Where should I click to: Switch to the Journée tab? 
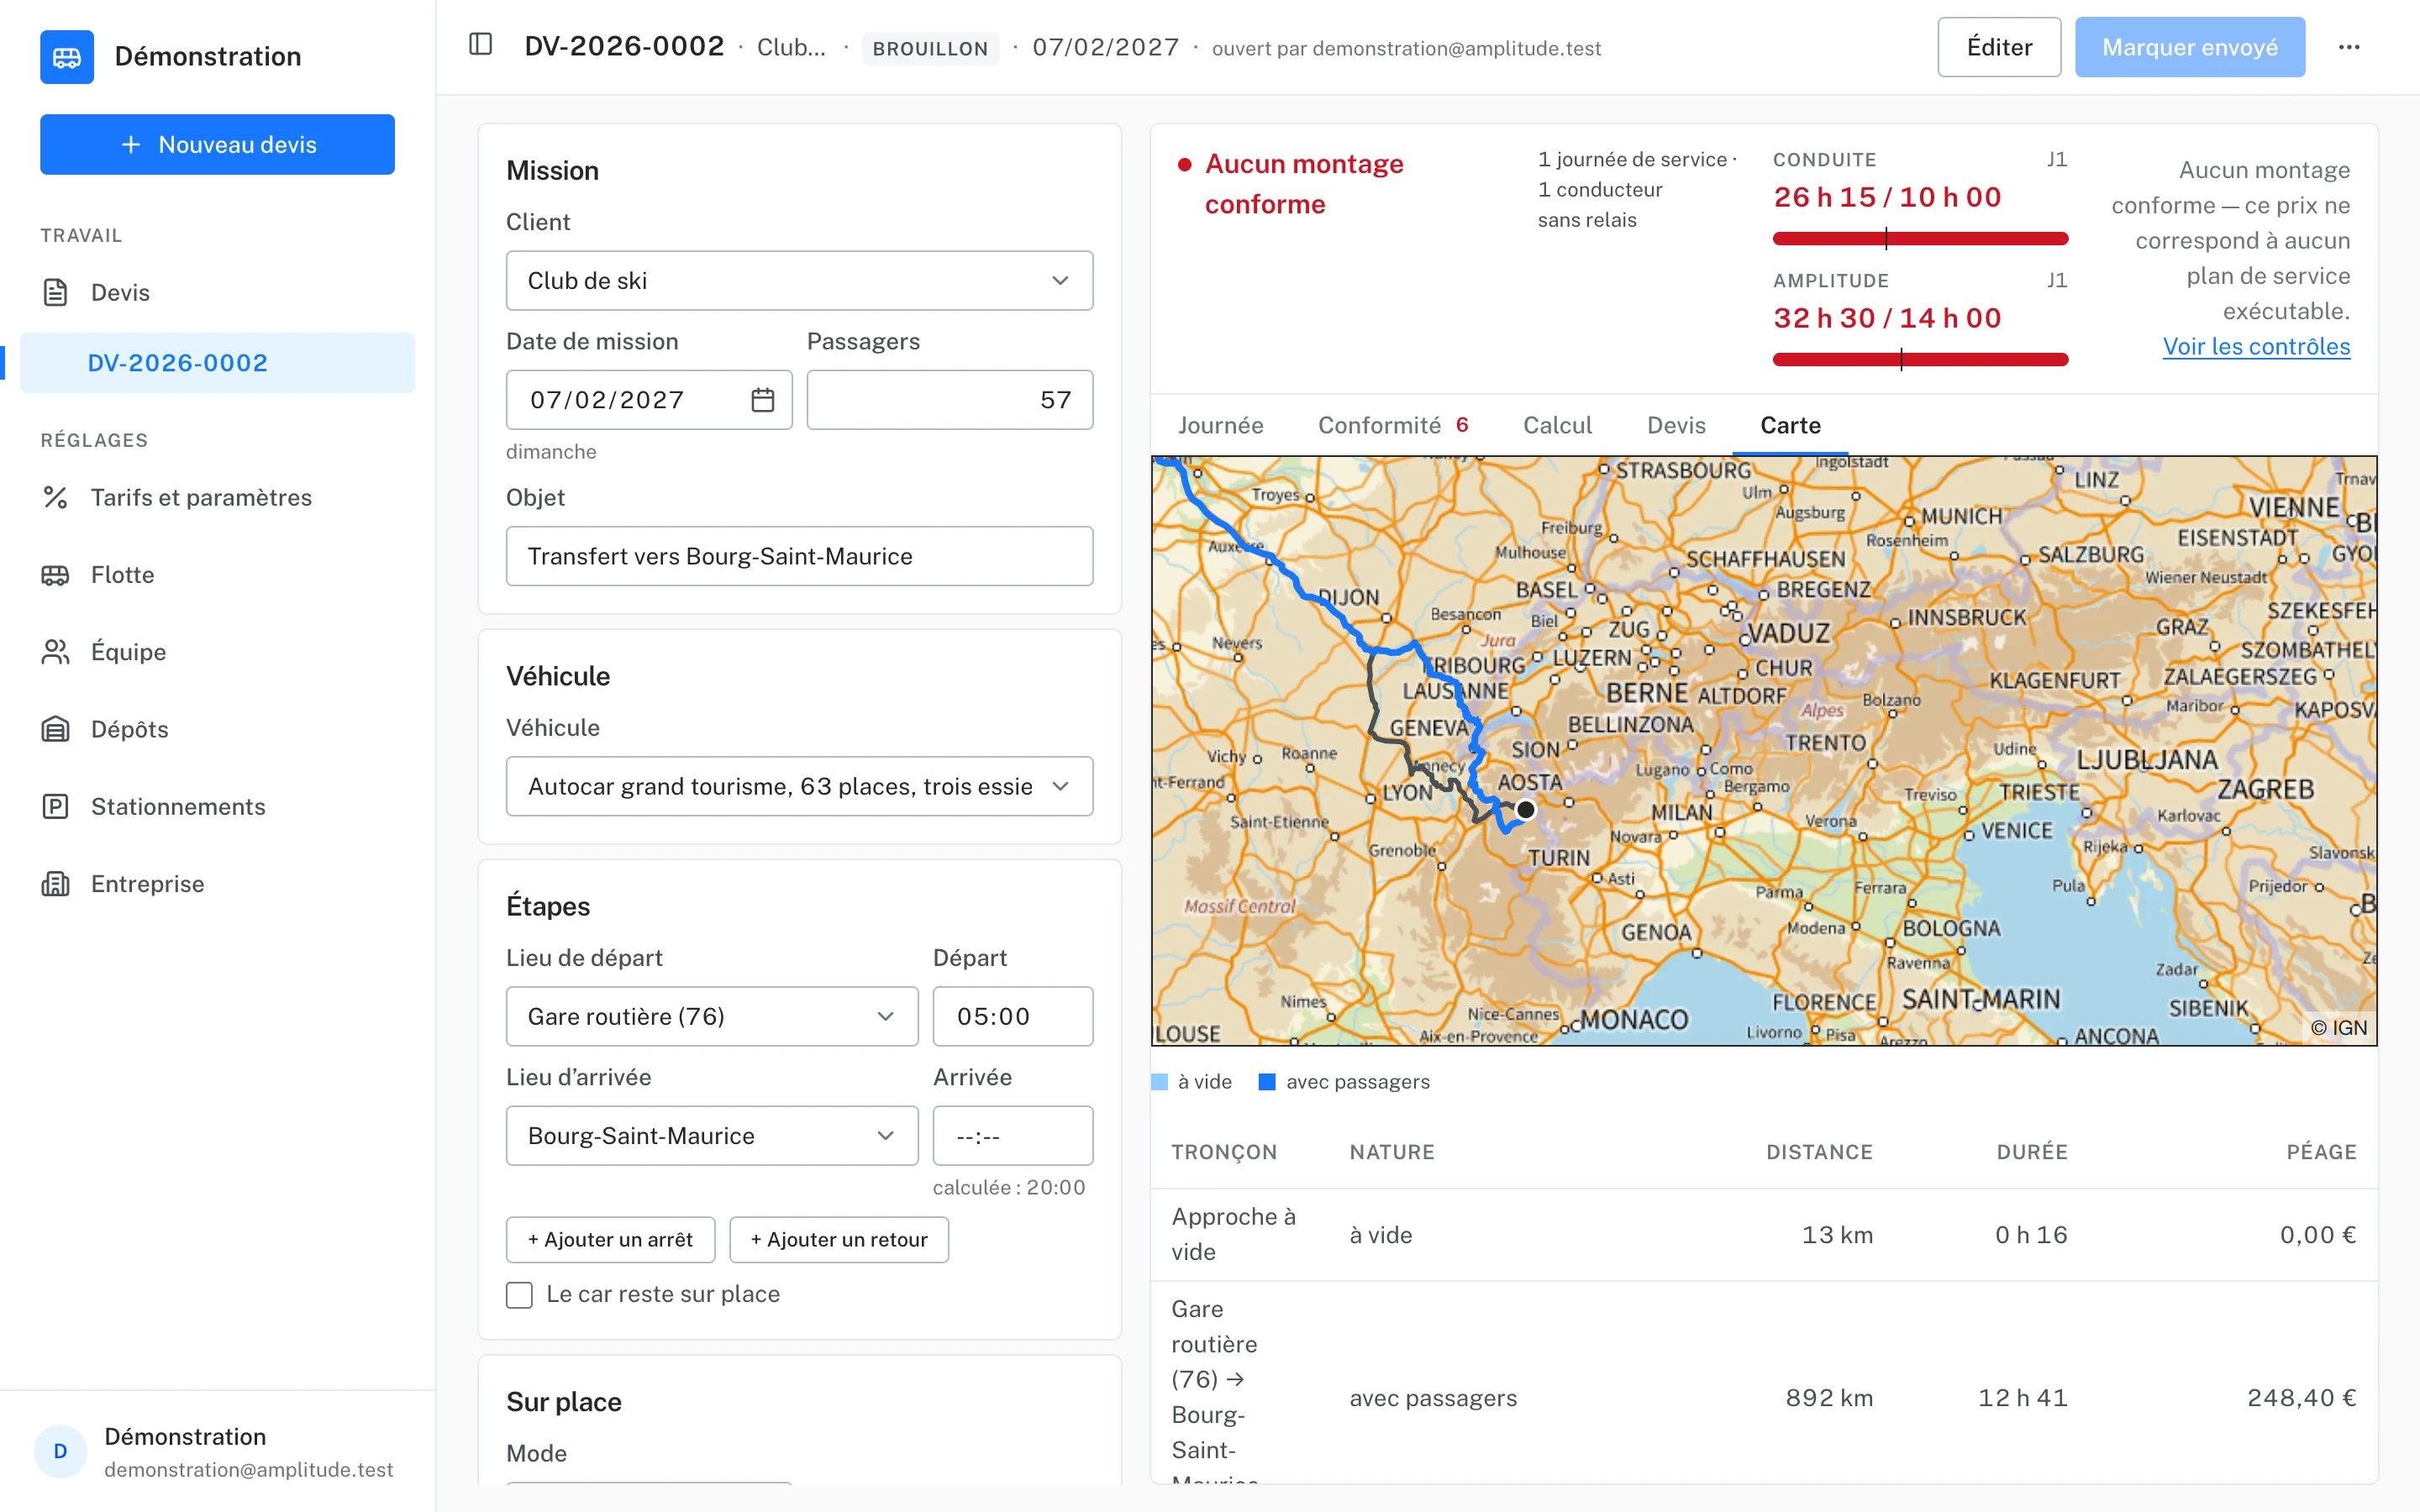(1220, 425)
